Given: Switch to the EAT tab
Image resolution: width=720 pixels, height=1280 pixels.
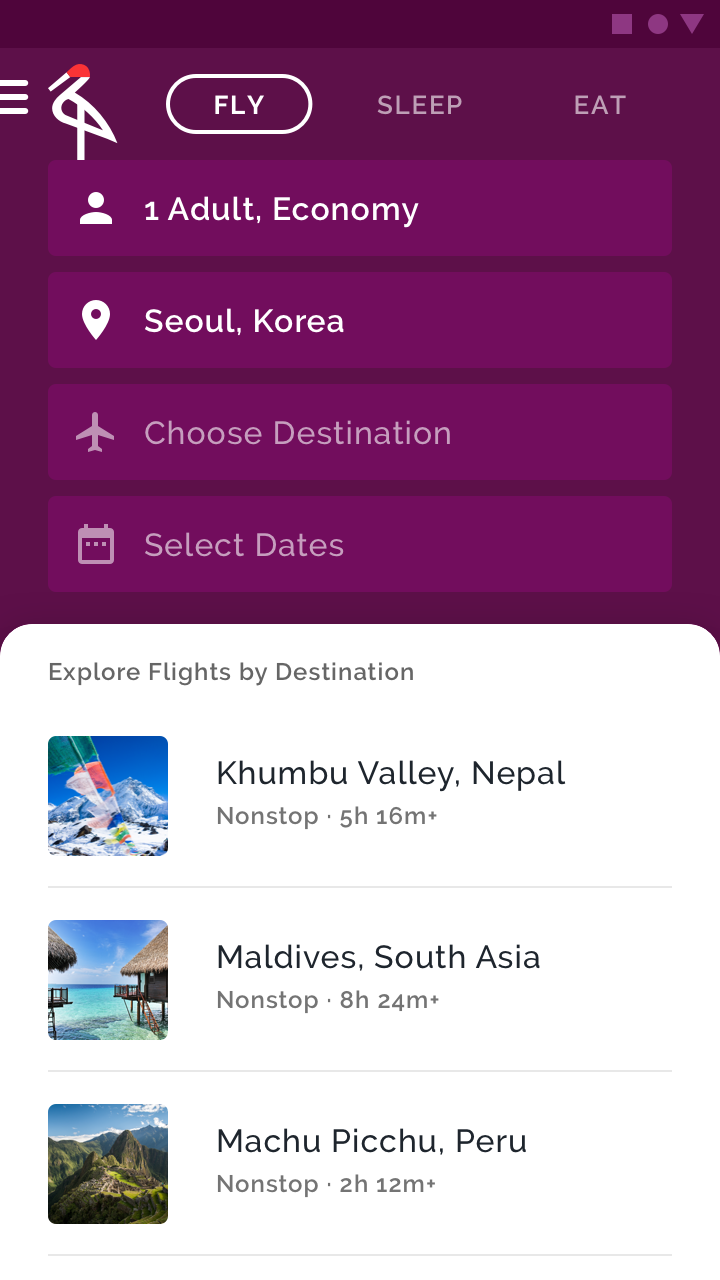Looking at the screenshot, I should 599,105.
